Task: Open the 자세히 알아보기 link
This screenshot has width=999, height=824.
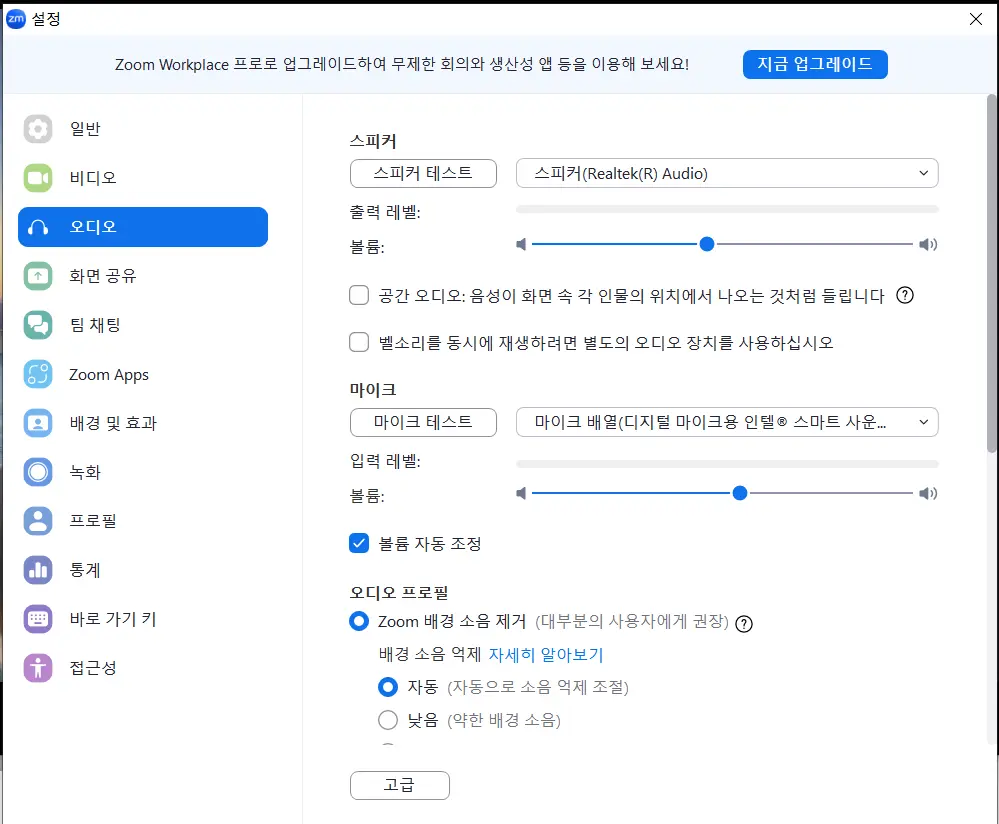Action: pyautogui.click(x=548, y=653)
